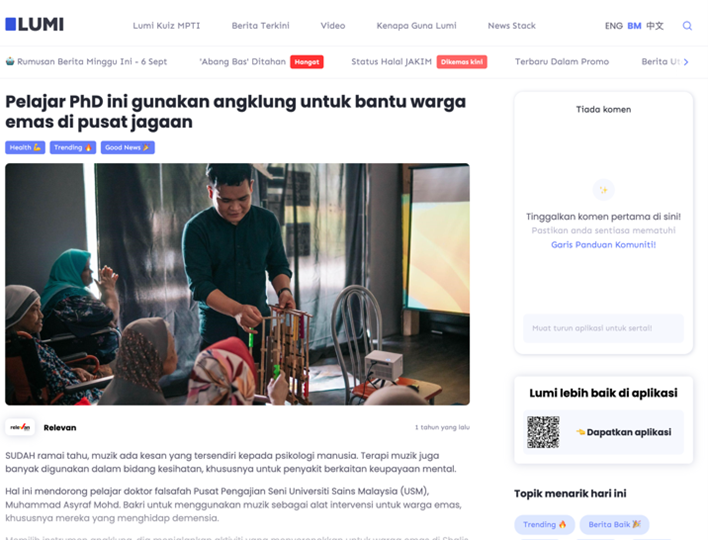Viewport: 708px width, 540px height.
Task: Switch language to BM
Action: click(634, 26)
